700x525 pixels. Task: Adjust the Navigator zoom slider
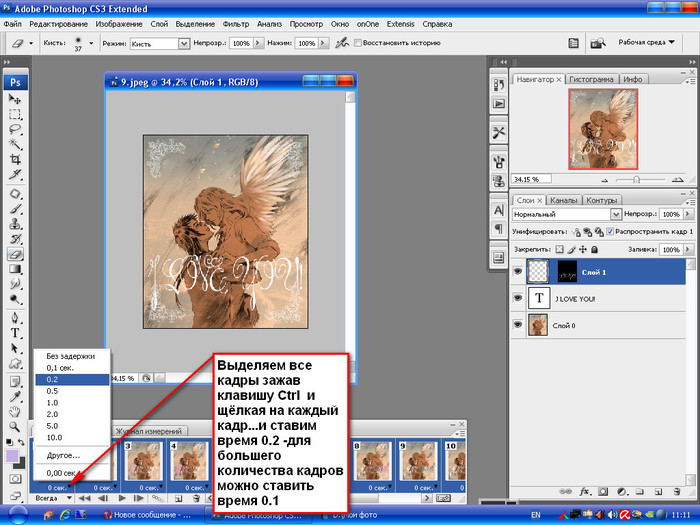point(637,180)
